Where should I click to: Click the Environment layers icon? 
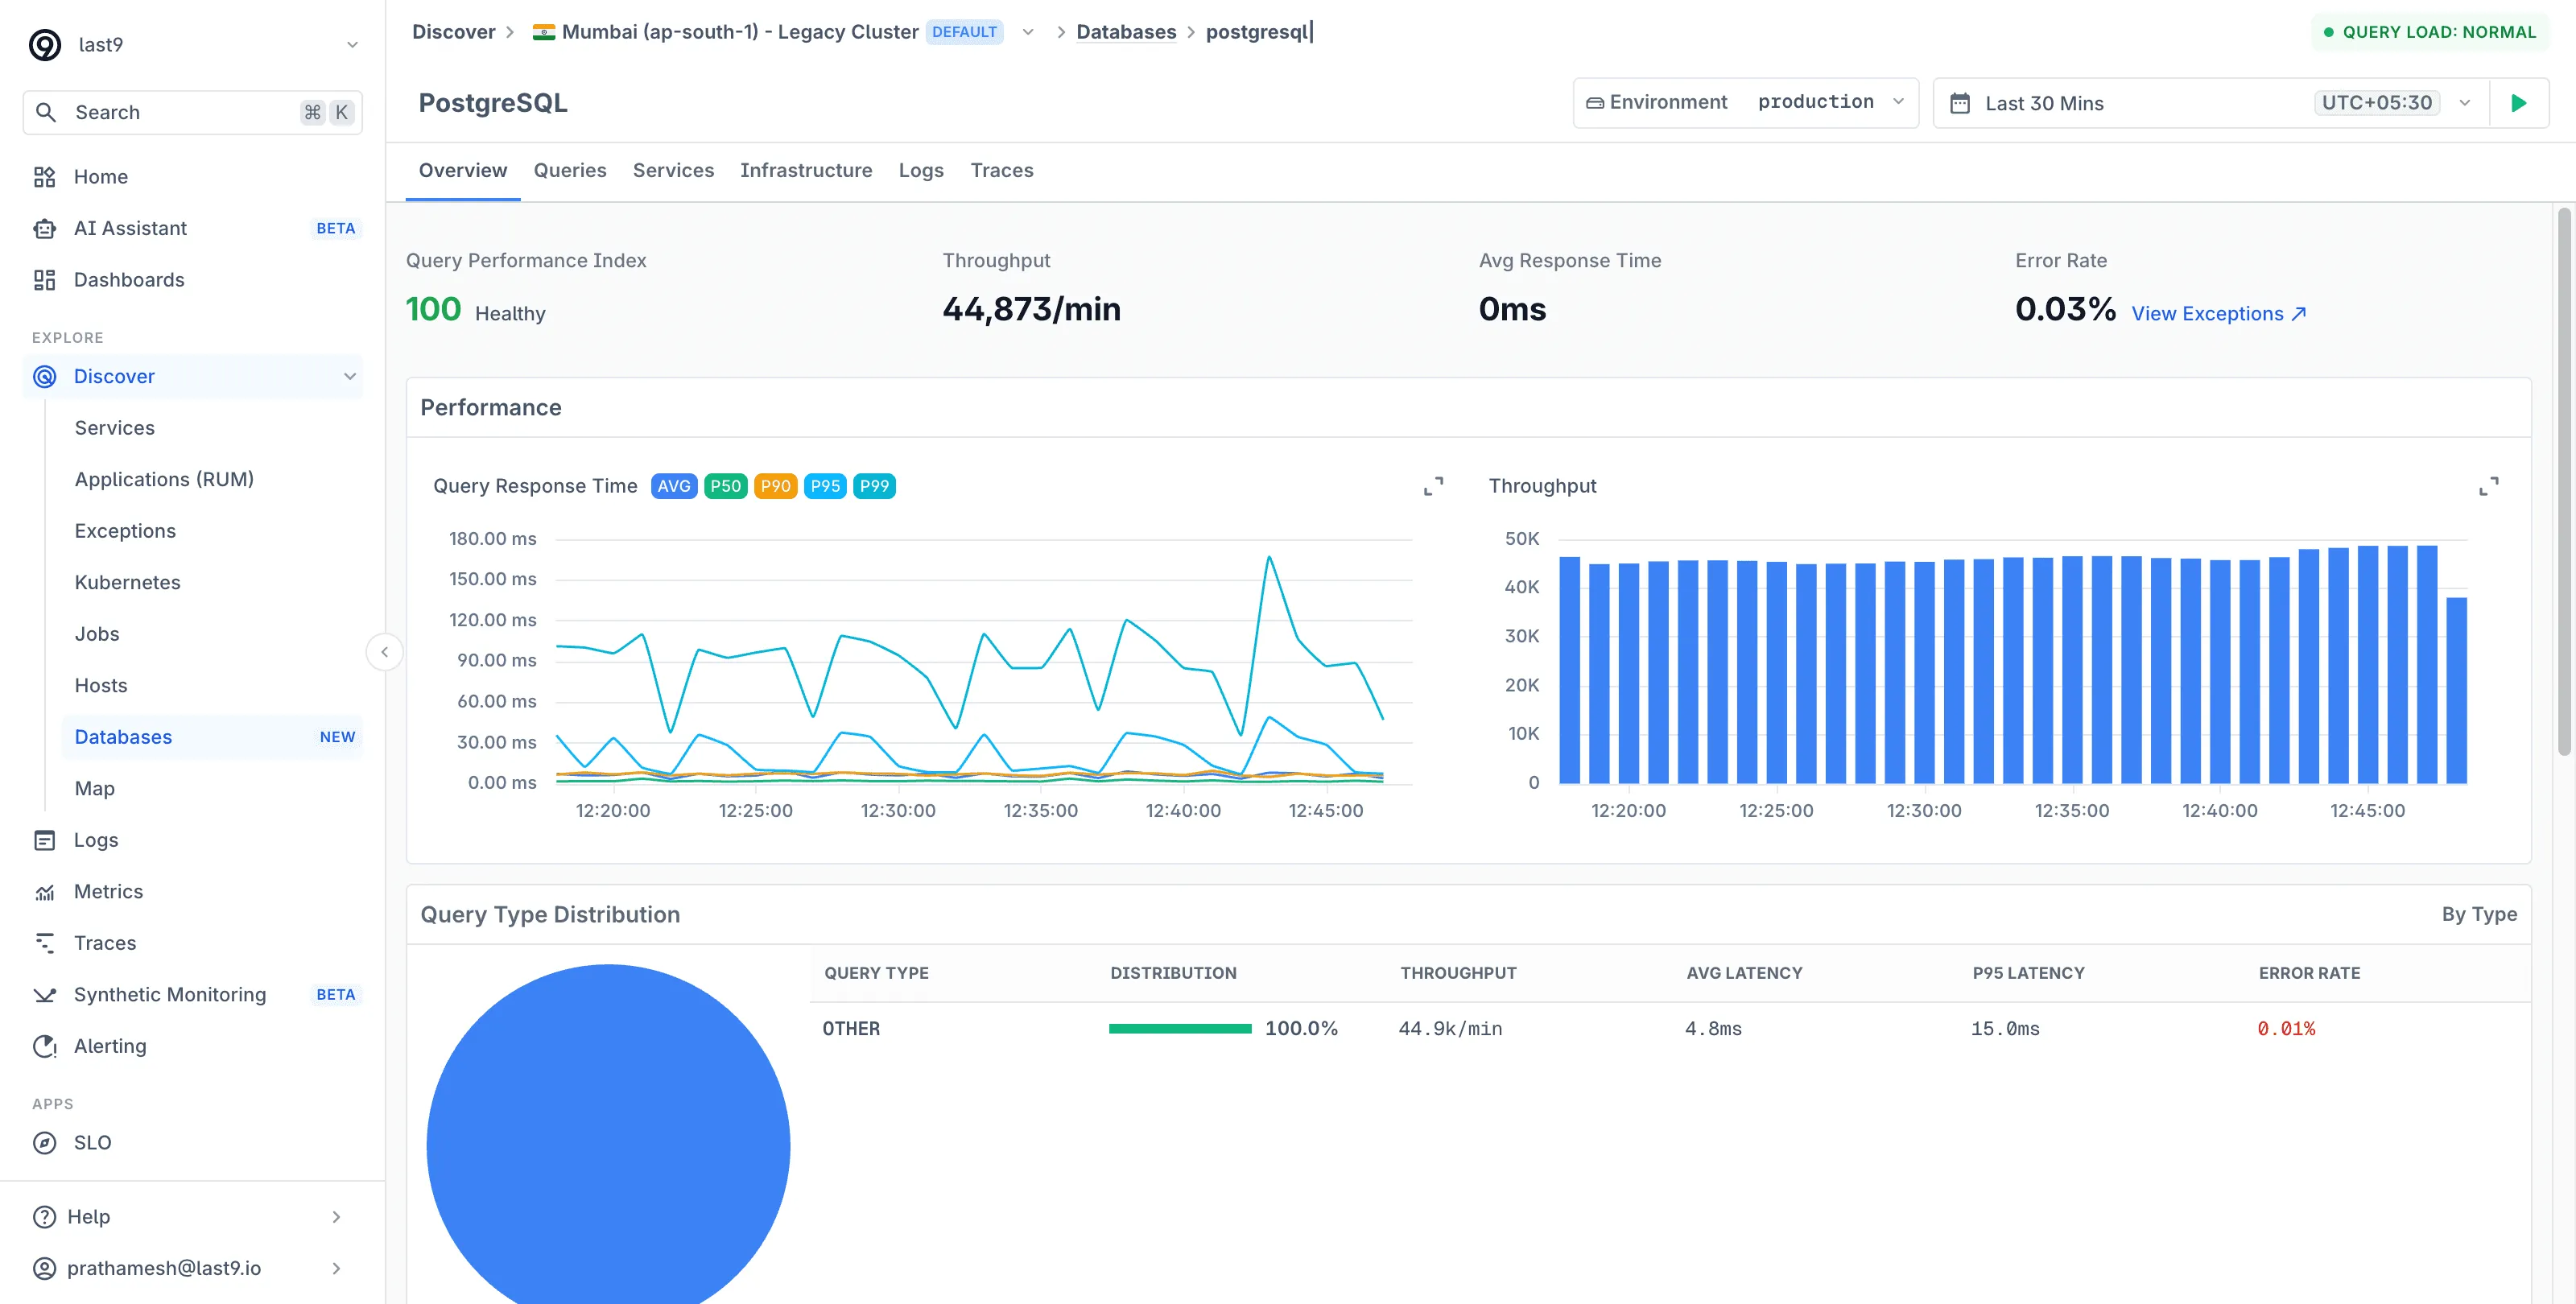[1595, 103]
